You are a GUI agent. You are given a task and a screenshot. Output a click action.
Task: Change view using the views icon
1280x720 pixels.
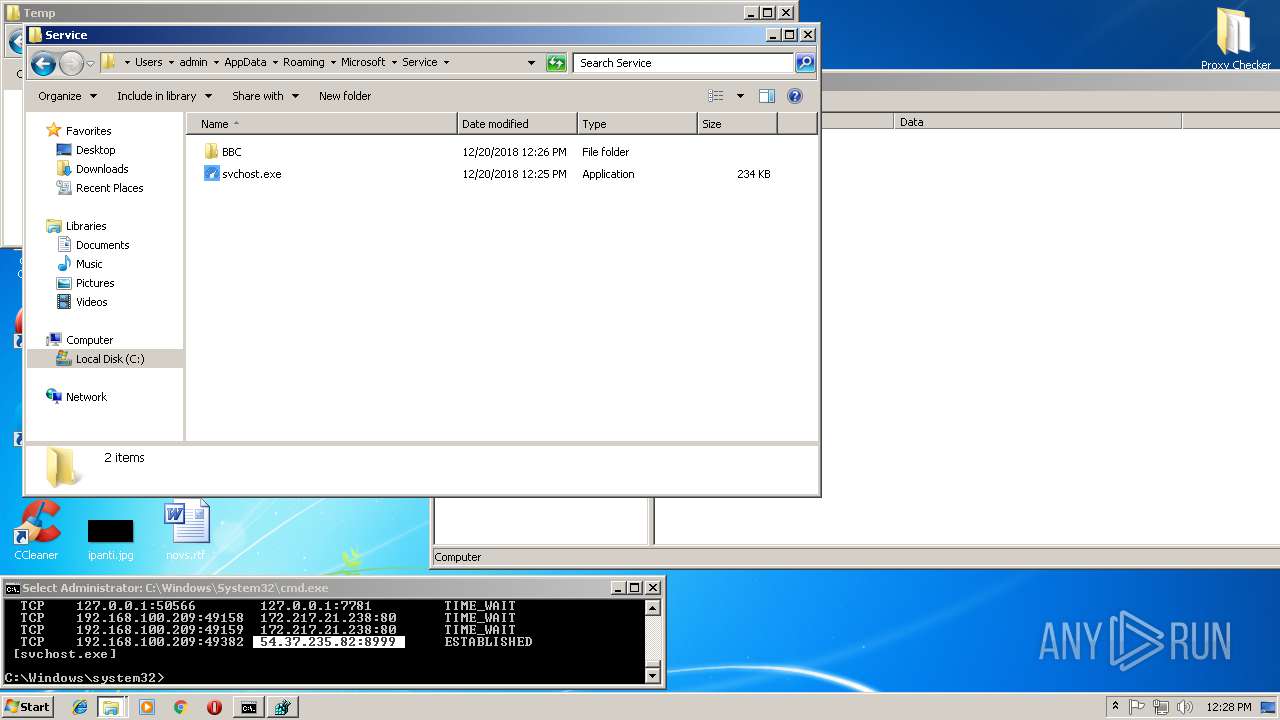[716, 96]
